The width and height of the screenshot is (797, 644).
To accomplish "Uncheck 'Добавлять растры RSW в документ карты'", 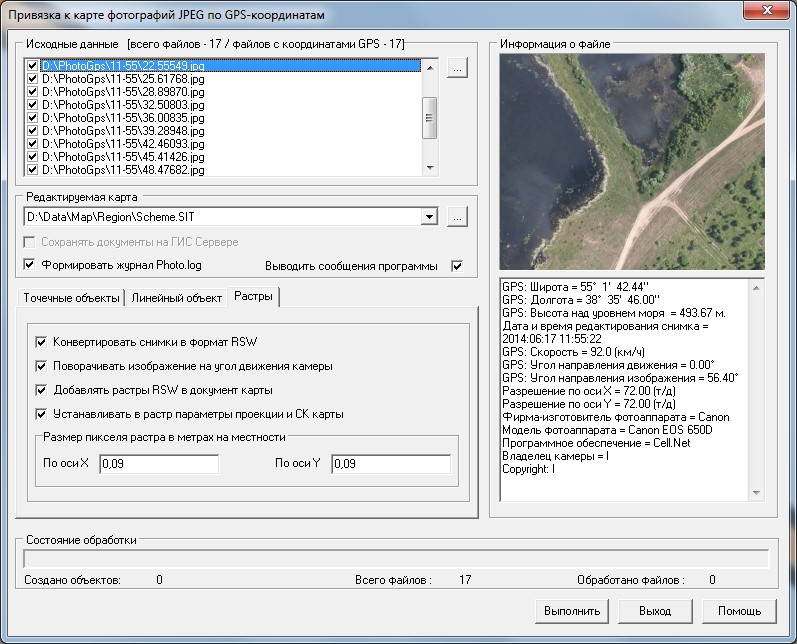I will 41,390.
